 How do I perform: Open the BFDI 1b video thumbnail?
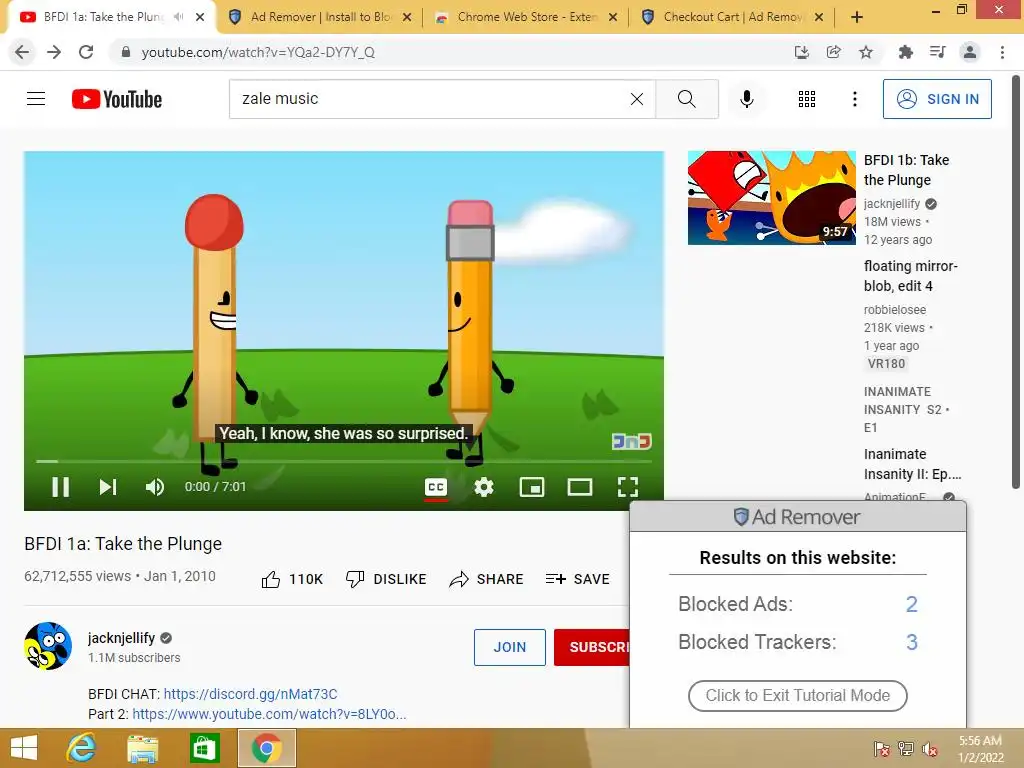pos(771,198)
